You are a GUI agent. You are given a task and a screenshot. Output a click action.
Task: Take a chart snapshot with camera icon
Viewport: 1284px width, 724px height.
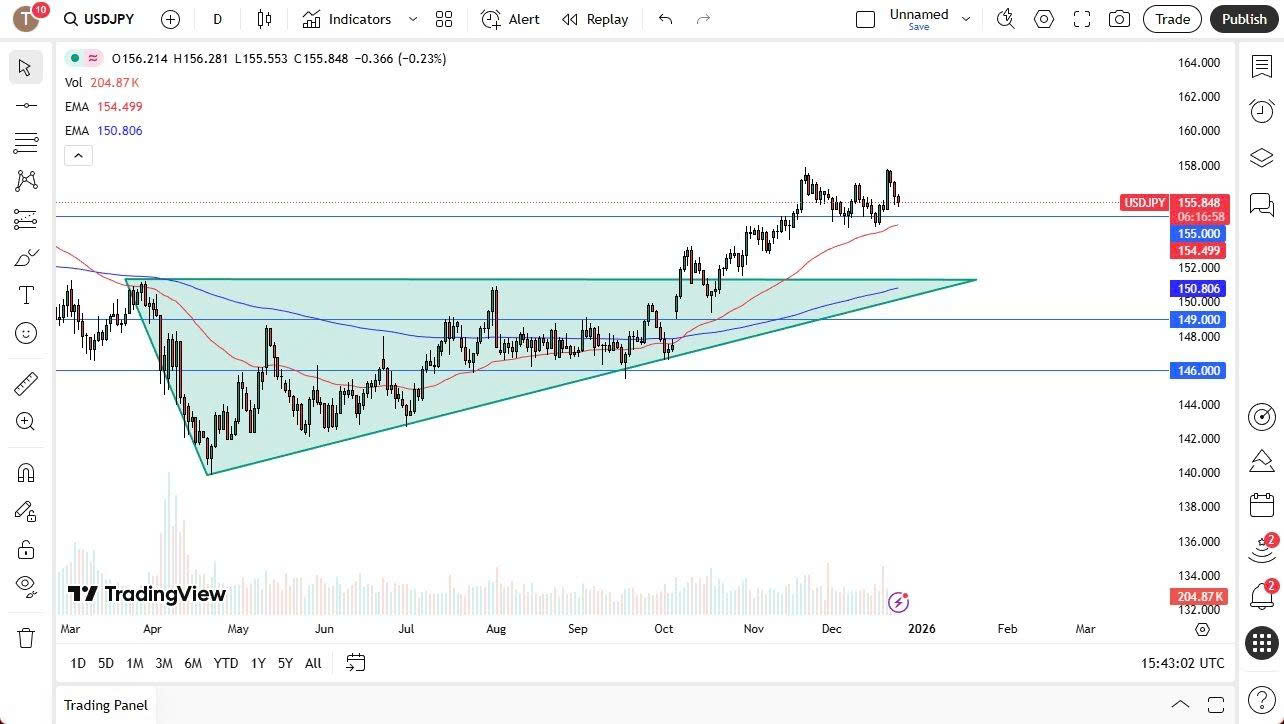[1120, 19]
